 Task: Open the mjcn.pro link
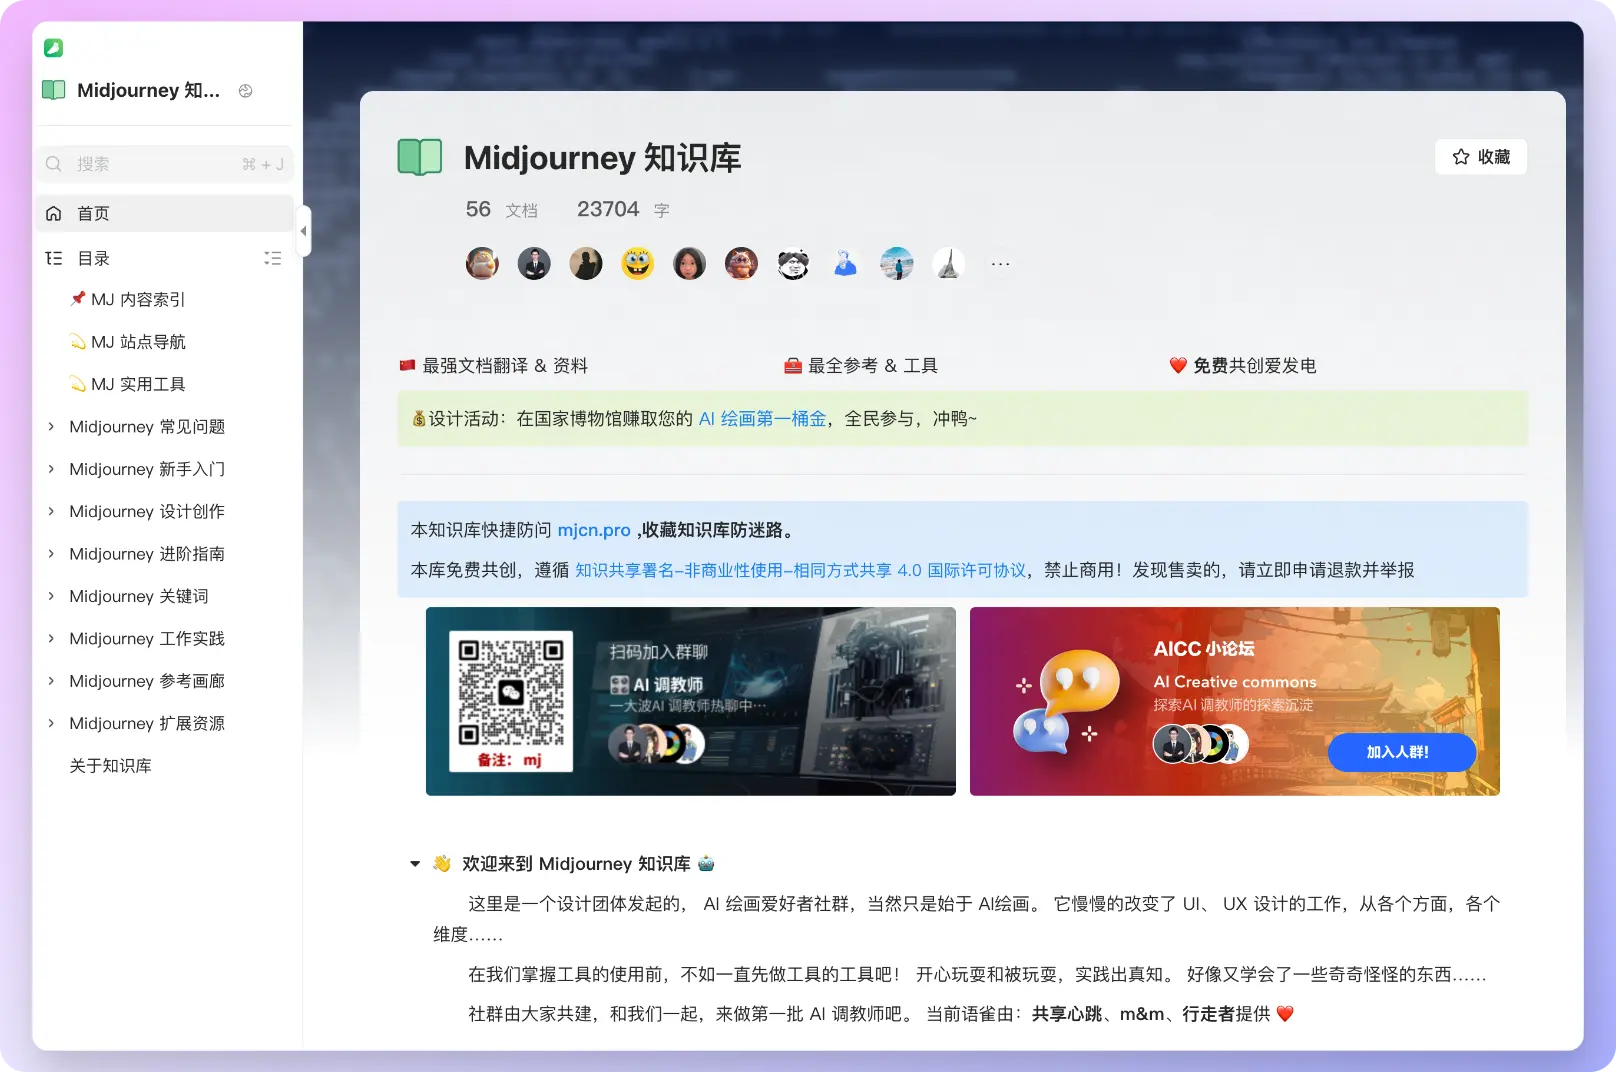tap(593, 530)
